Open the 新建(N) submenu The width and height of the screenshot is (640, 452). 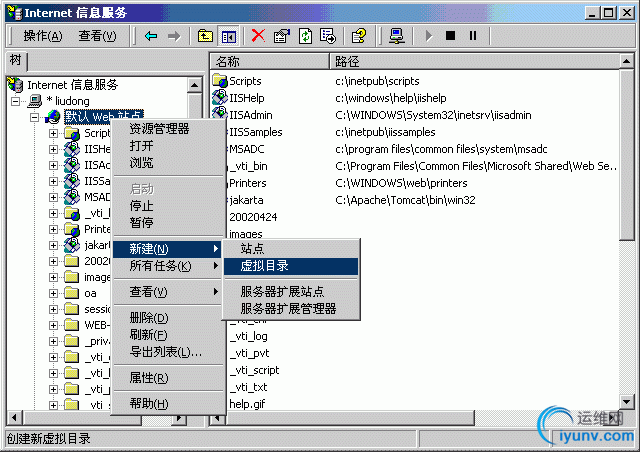167,249
